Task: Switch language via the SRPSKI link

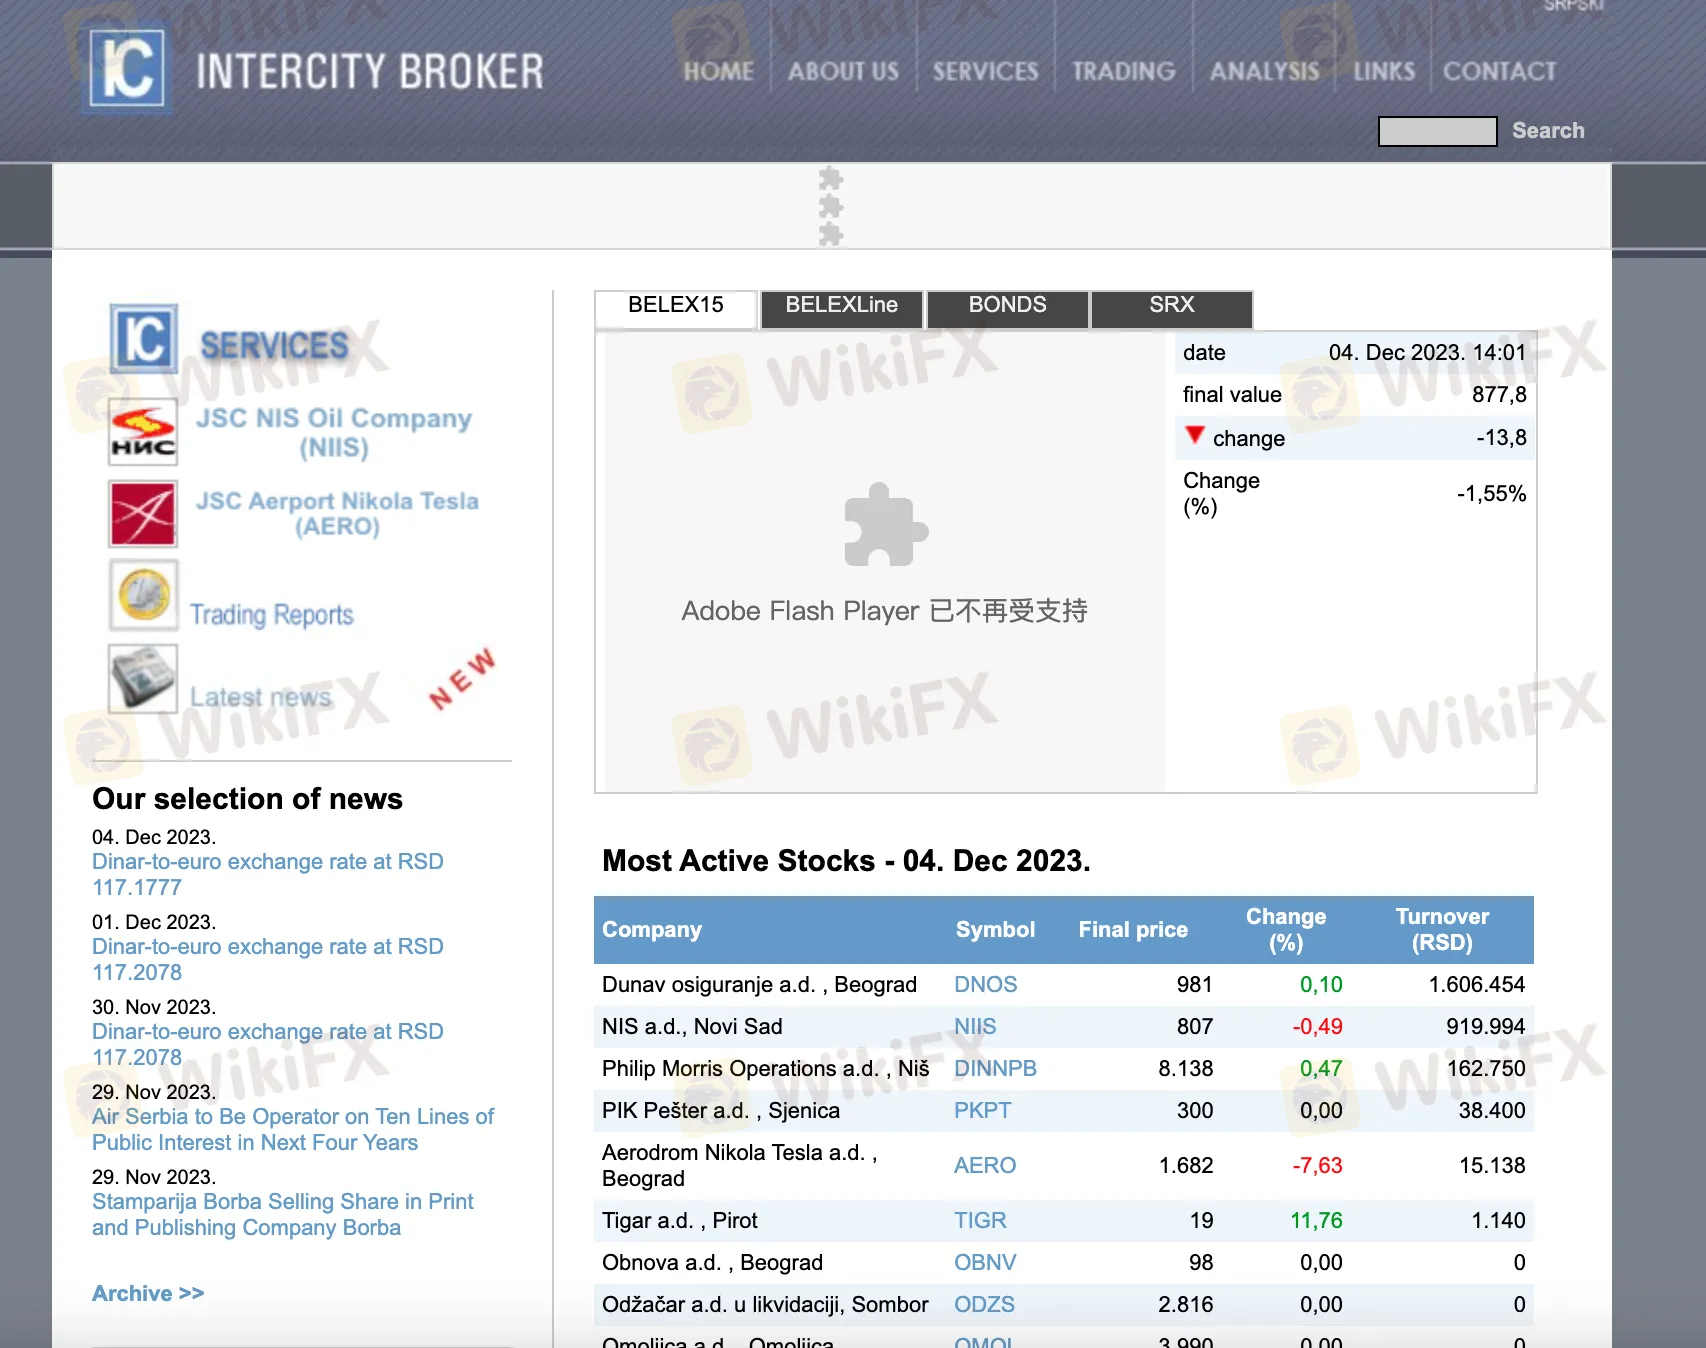Action: coord(1573,6)
